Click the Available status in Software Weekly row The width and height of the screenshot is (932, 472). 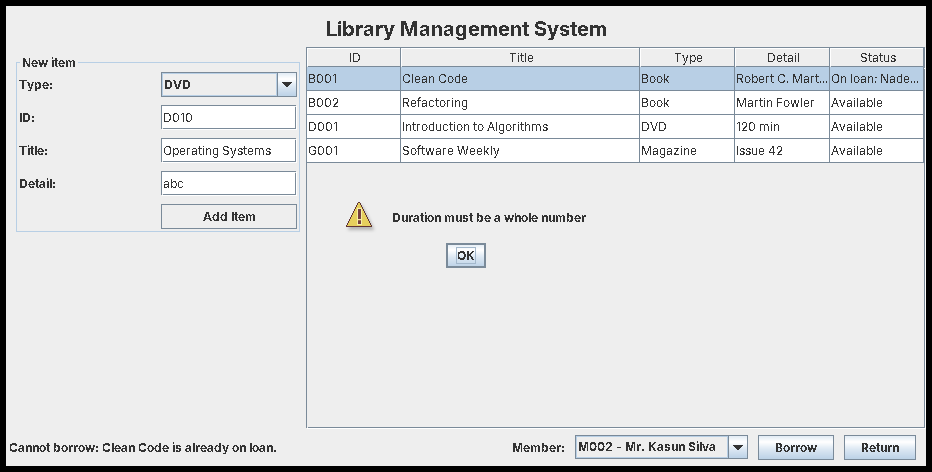click(x=877, y=150)
